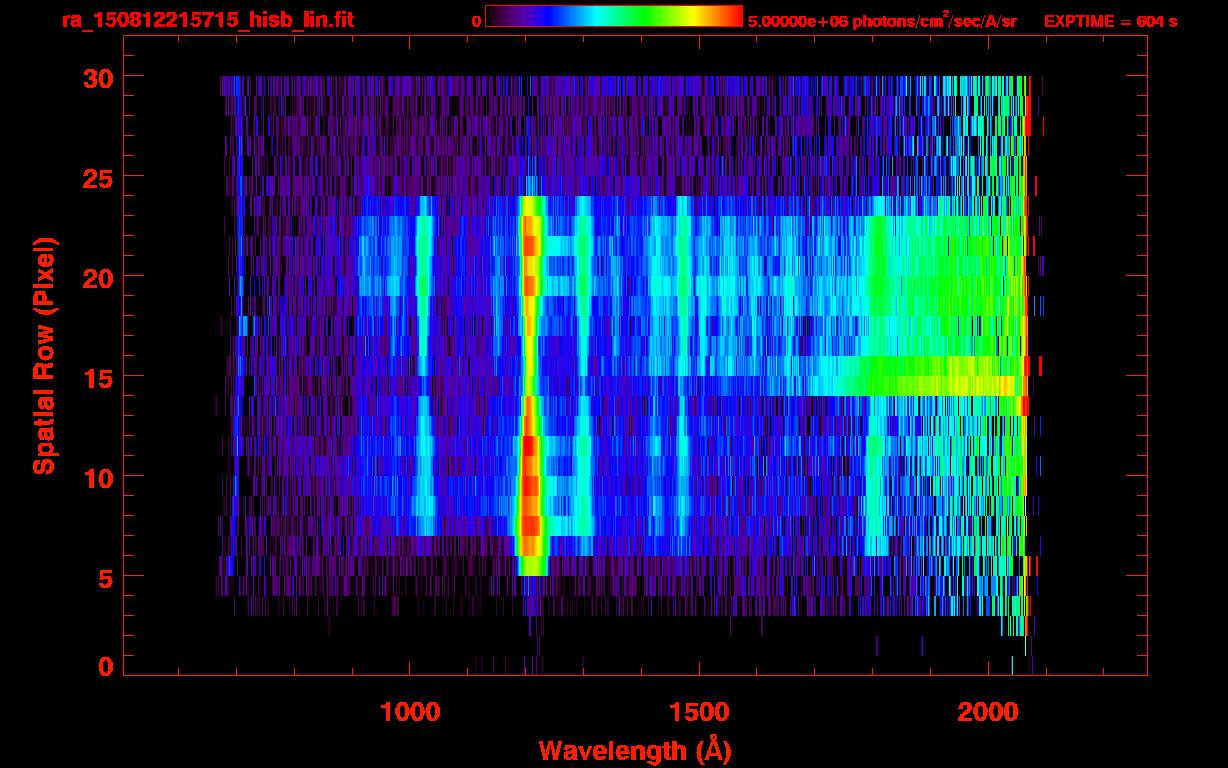Click the 20 spatial row tick label
This screenshot has width=1228, height=768.
coord(96,277)
